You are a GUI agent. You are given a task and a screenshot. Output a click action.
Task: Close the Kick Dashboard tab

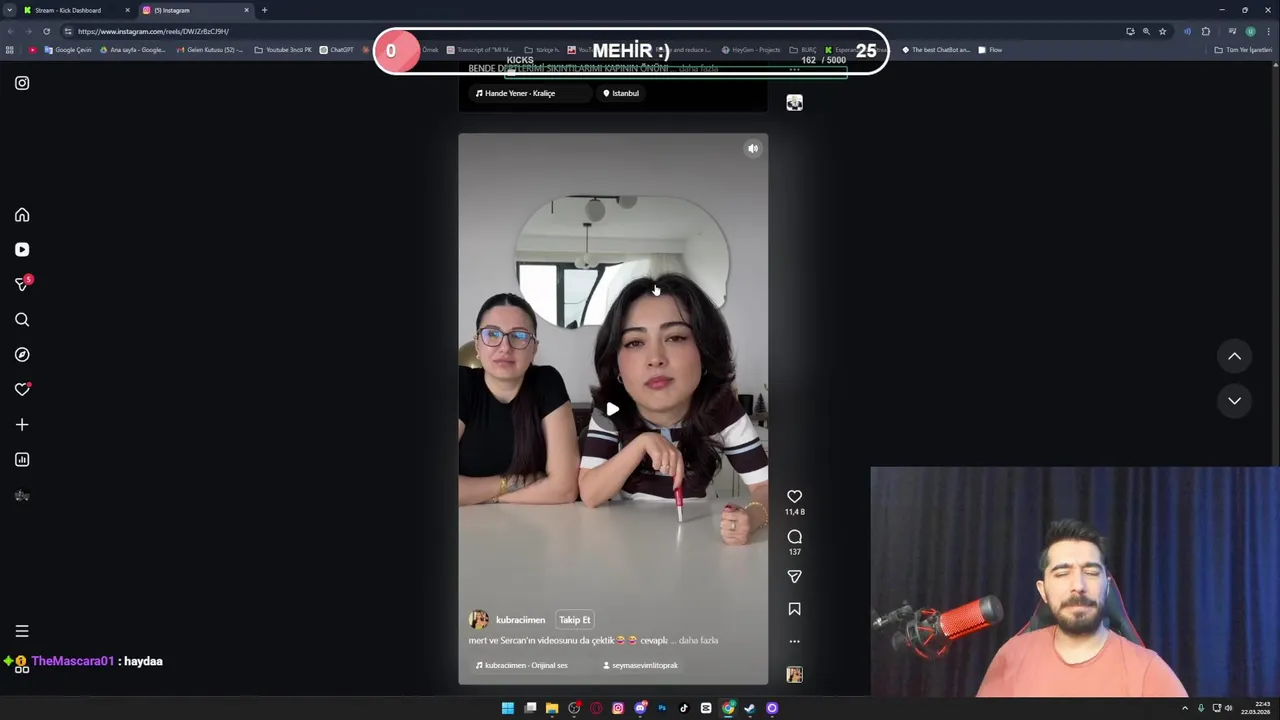(x=127, y=10)
